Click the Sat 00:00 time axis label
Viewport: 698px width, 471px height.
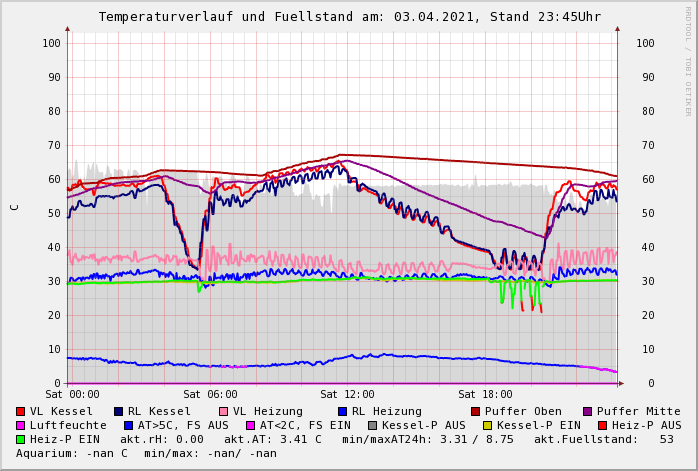(x=72, y=395)
